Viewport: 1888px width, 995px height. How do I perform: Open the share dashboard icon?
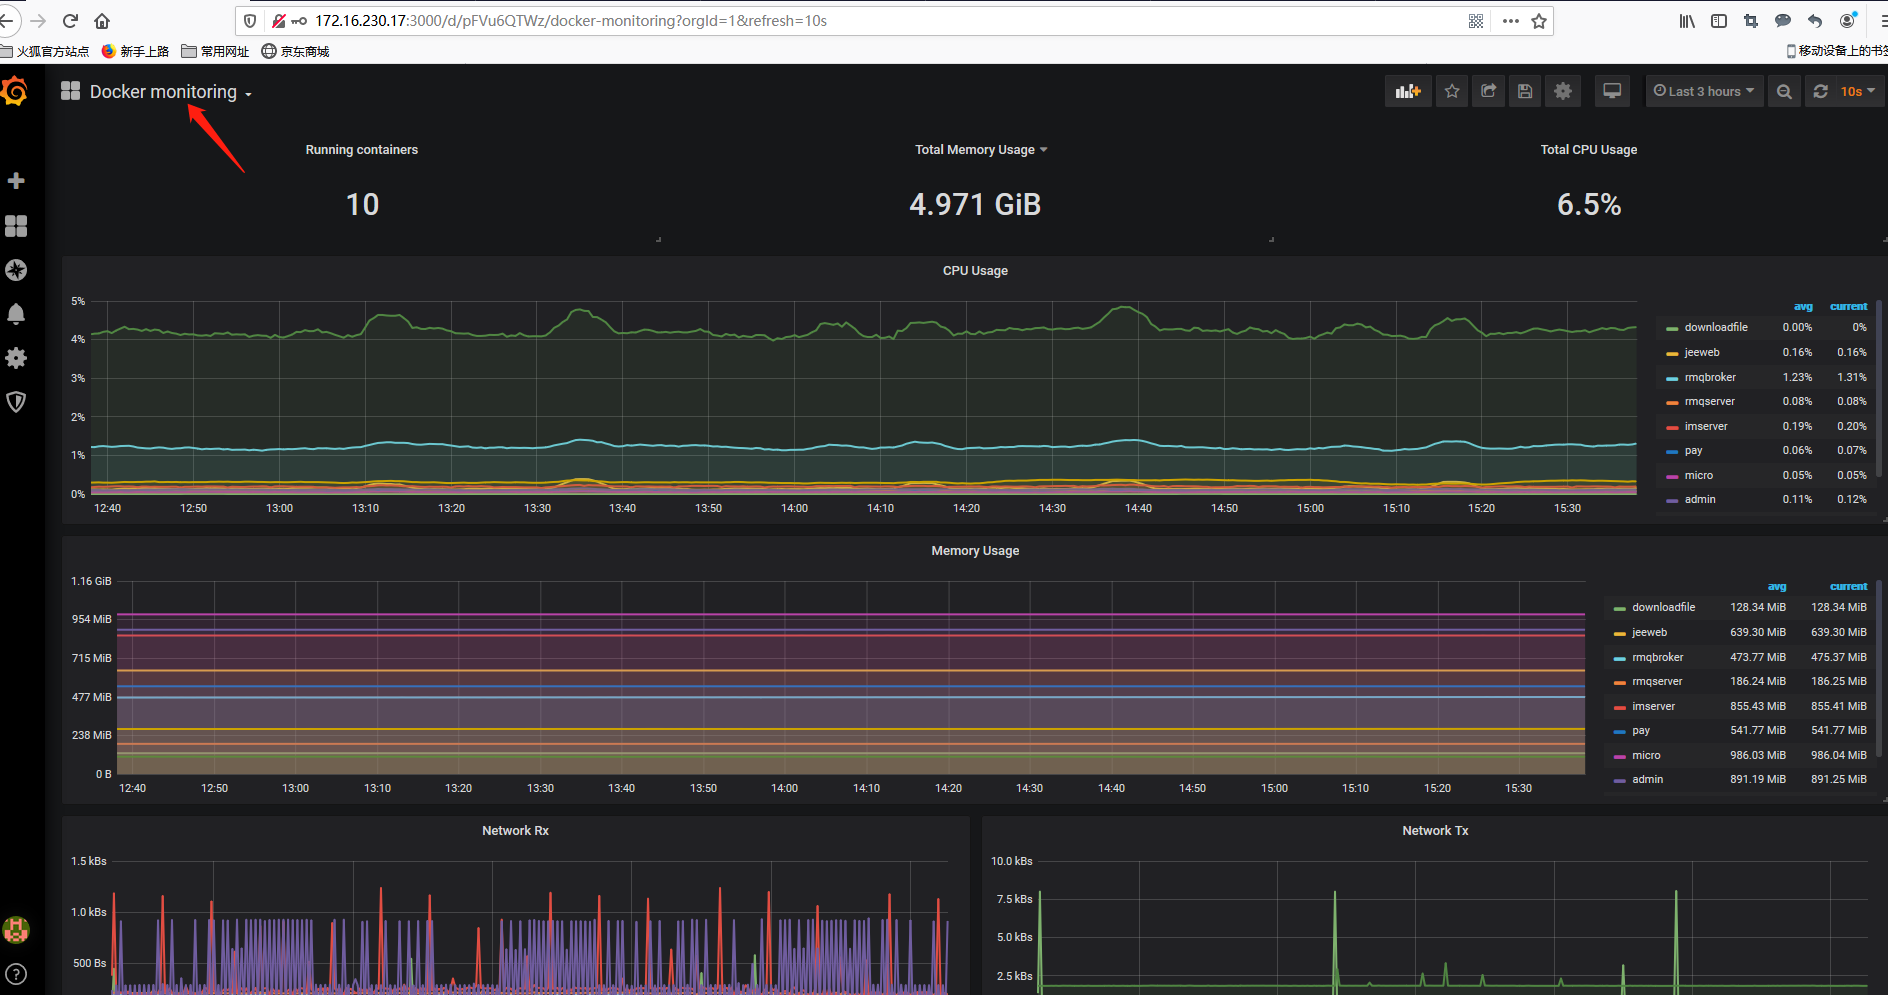[x=1488, y=91]
